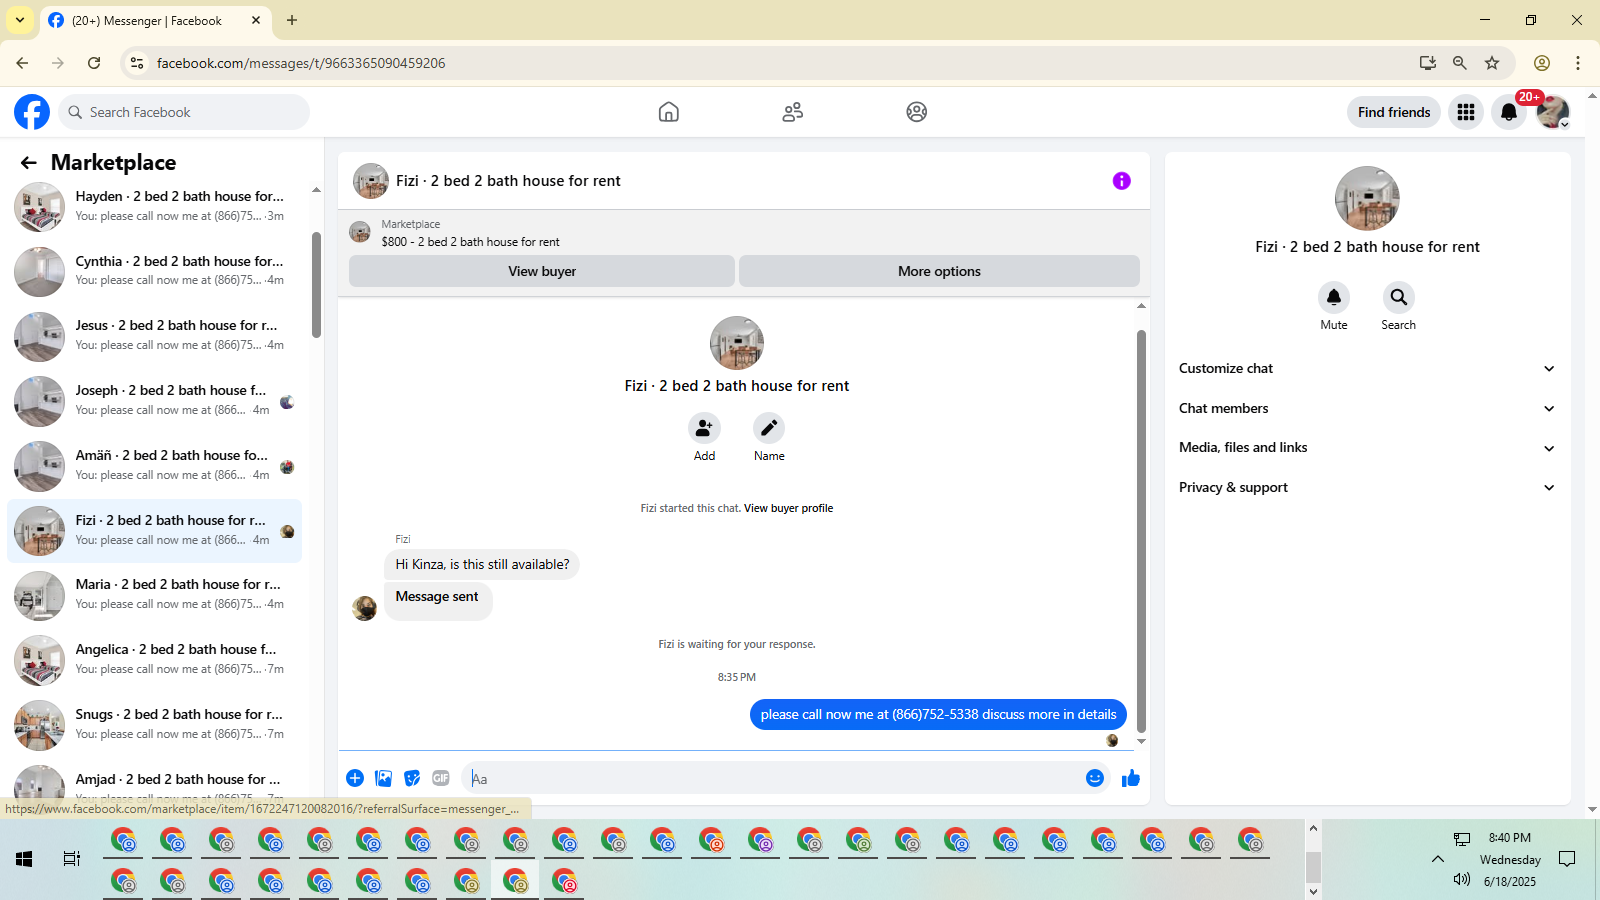Expand Privacy & support section
The width and height of the screenshot is (1600, 900).
[x=1367, y=488]
